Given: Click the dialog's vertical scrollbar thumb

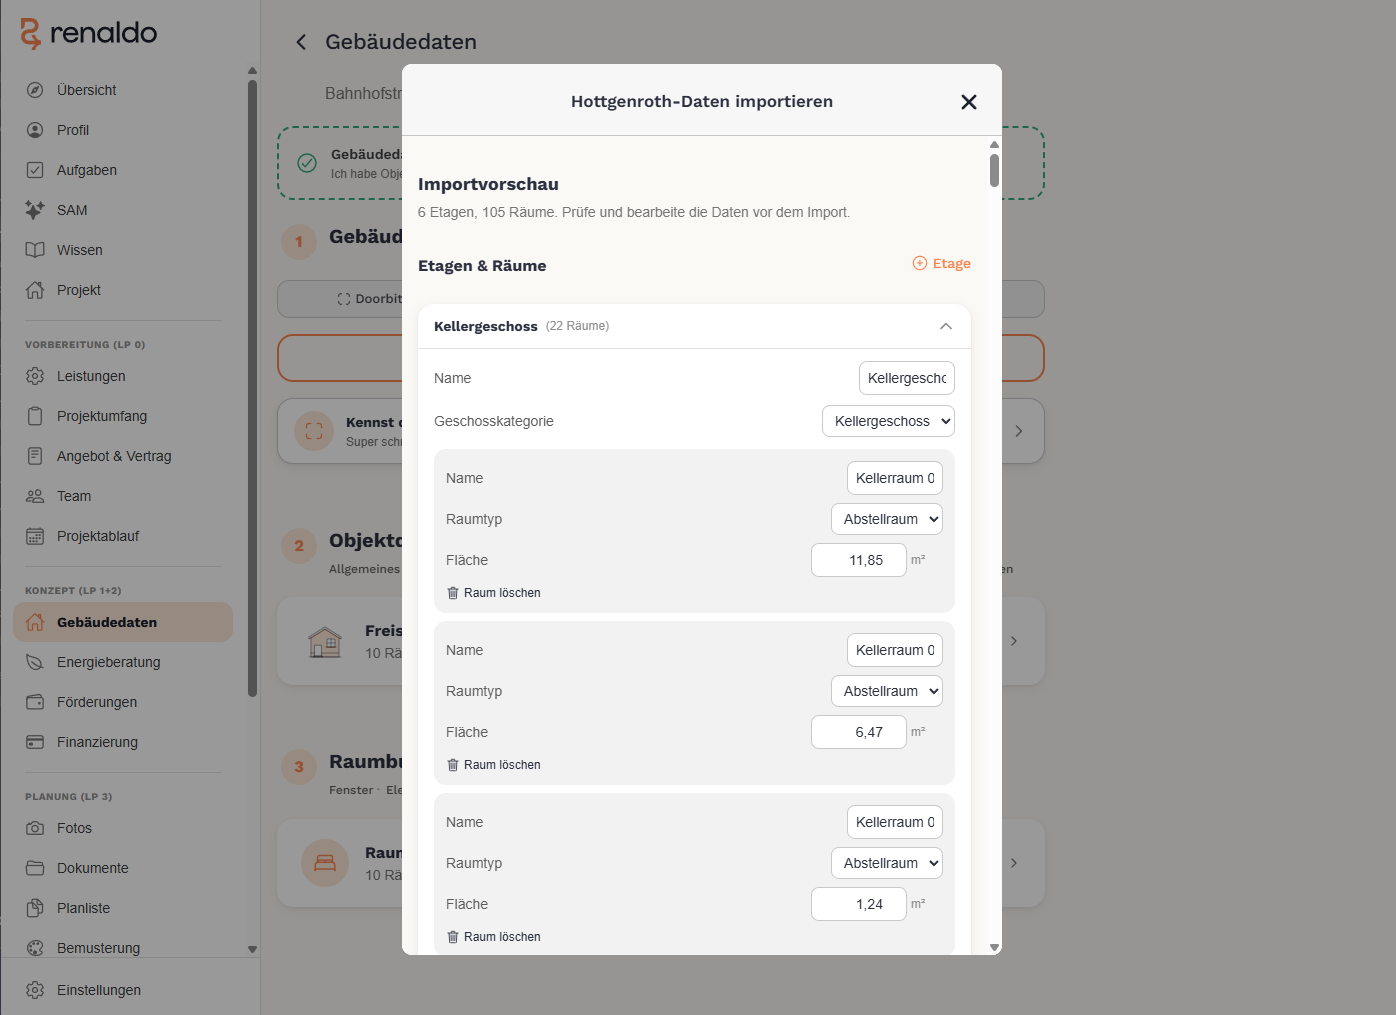Looking at the screenshot, I should (994, 170).
